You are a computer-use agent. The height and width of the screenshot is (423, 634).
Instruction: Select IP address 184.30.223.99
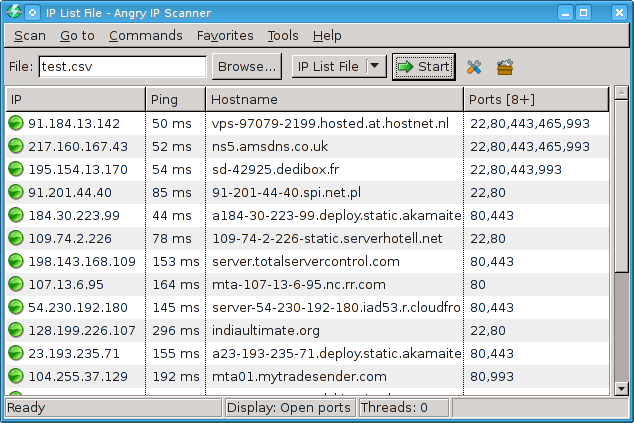click(x=74, y=216)
